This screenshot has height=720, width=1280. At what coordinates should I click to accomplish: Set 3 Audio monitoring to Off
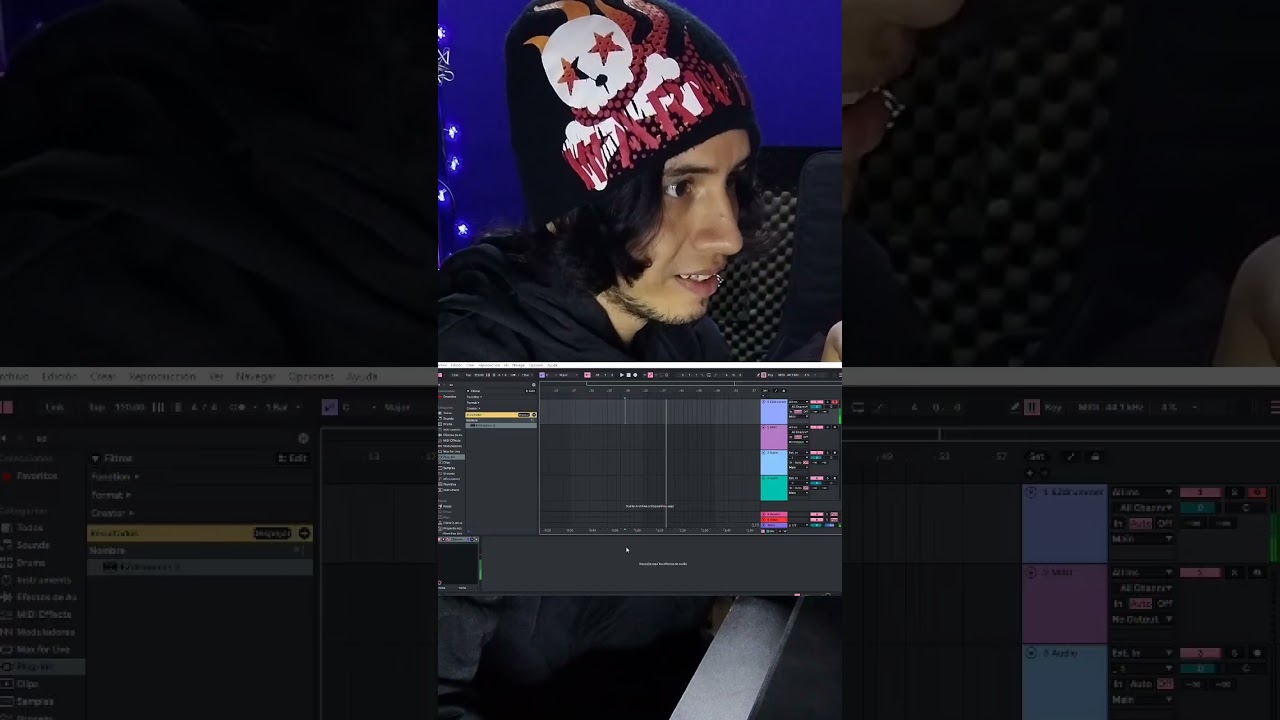click(x=805, y=462)
